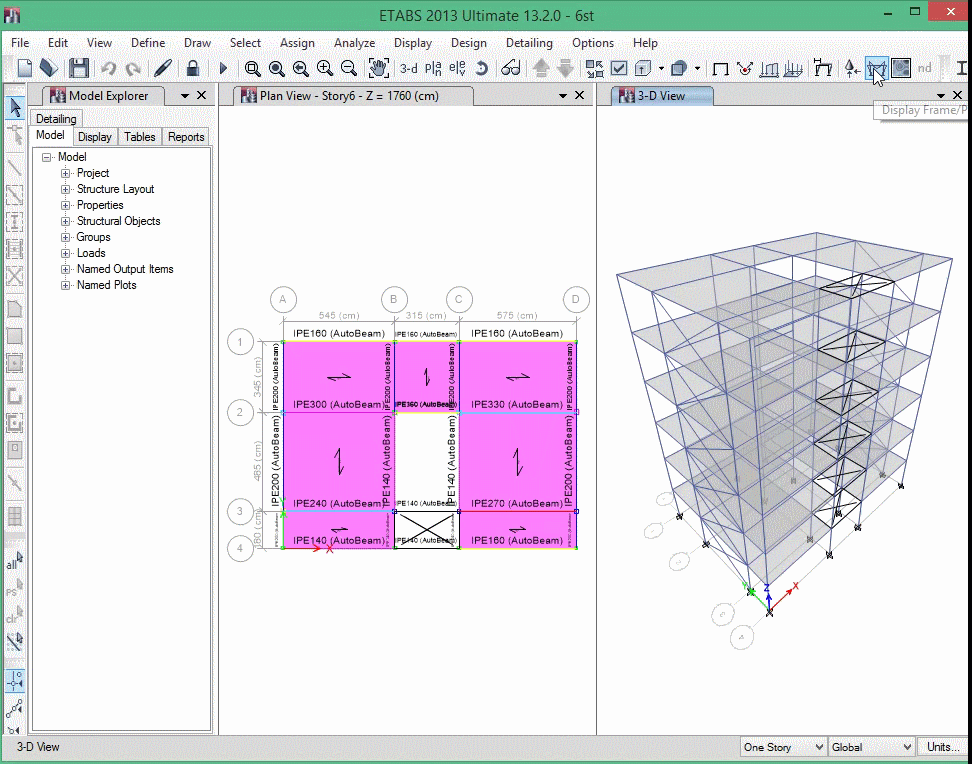972x764 pixels.
Task: Expand the Structure Layout tree node
Action: (66, 189)
